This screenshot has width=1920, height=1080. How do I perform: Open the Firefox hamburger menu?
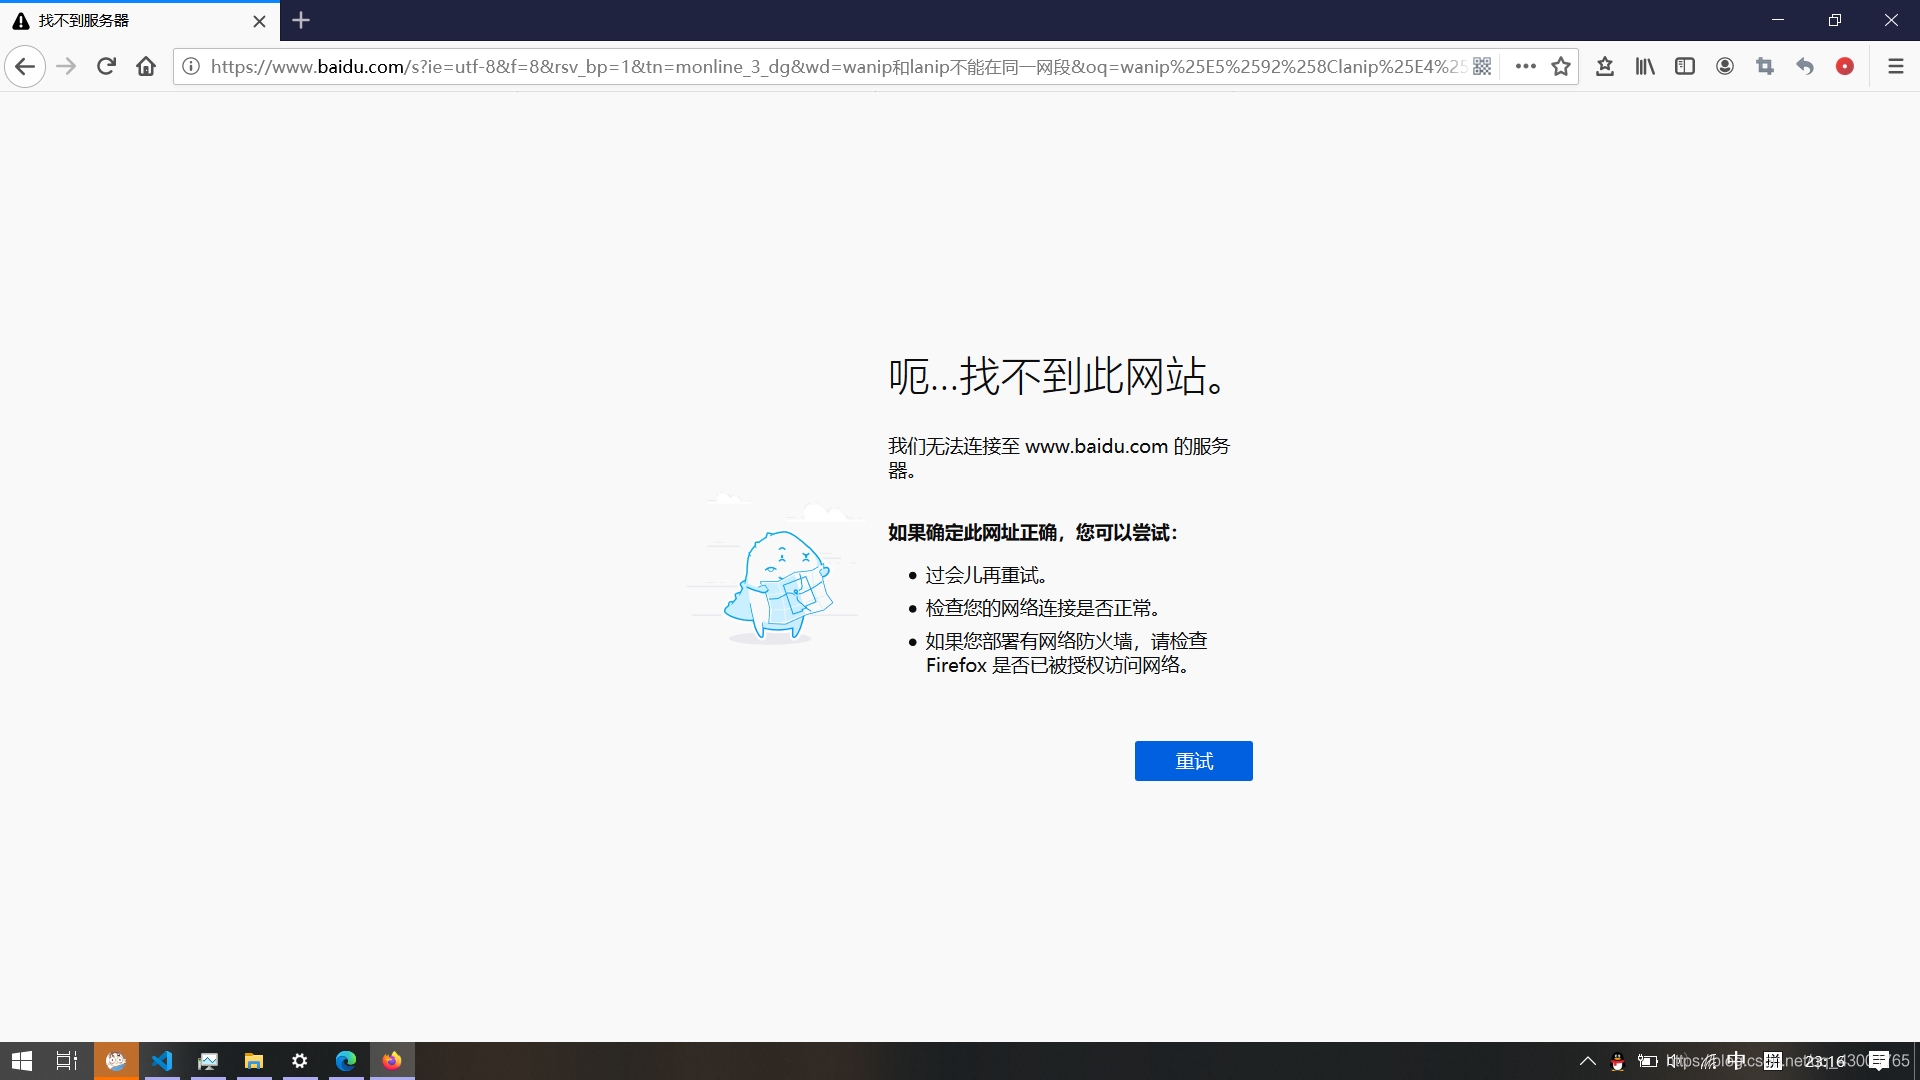pyautogui.click(x=1895, y=67)
